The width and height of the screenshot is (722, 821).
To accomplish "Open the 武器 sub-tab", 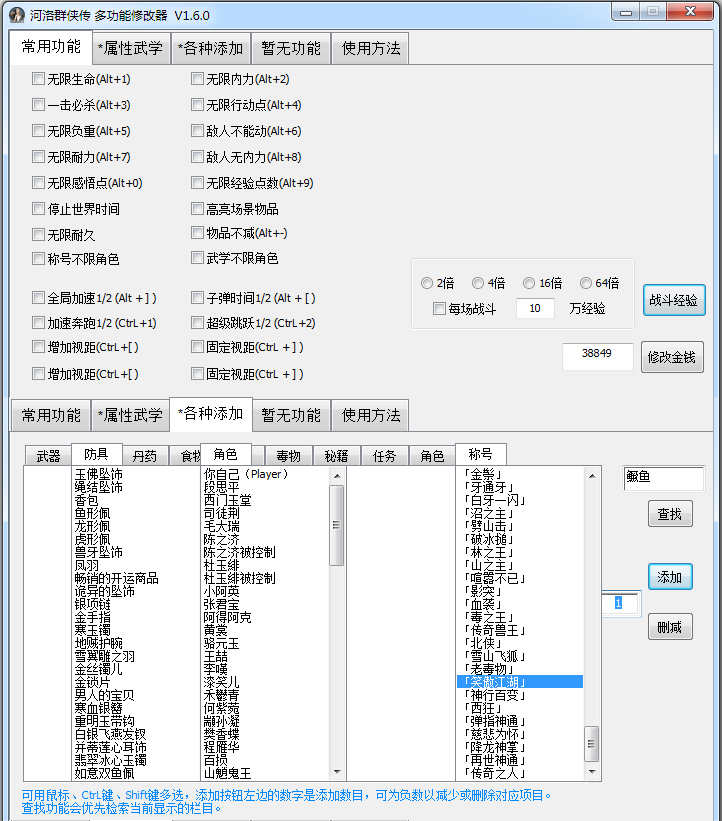I will click(48, 456).
